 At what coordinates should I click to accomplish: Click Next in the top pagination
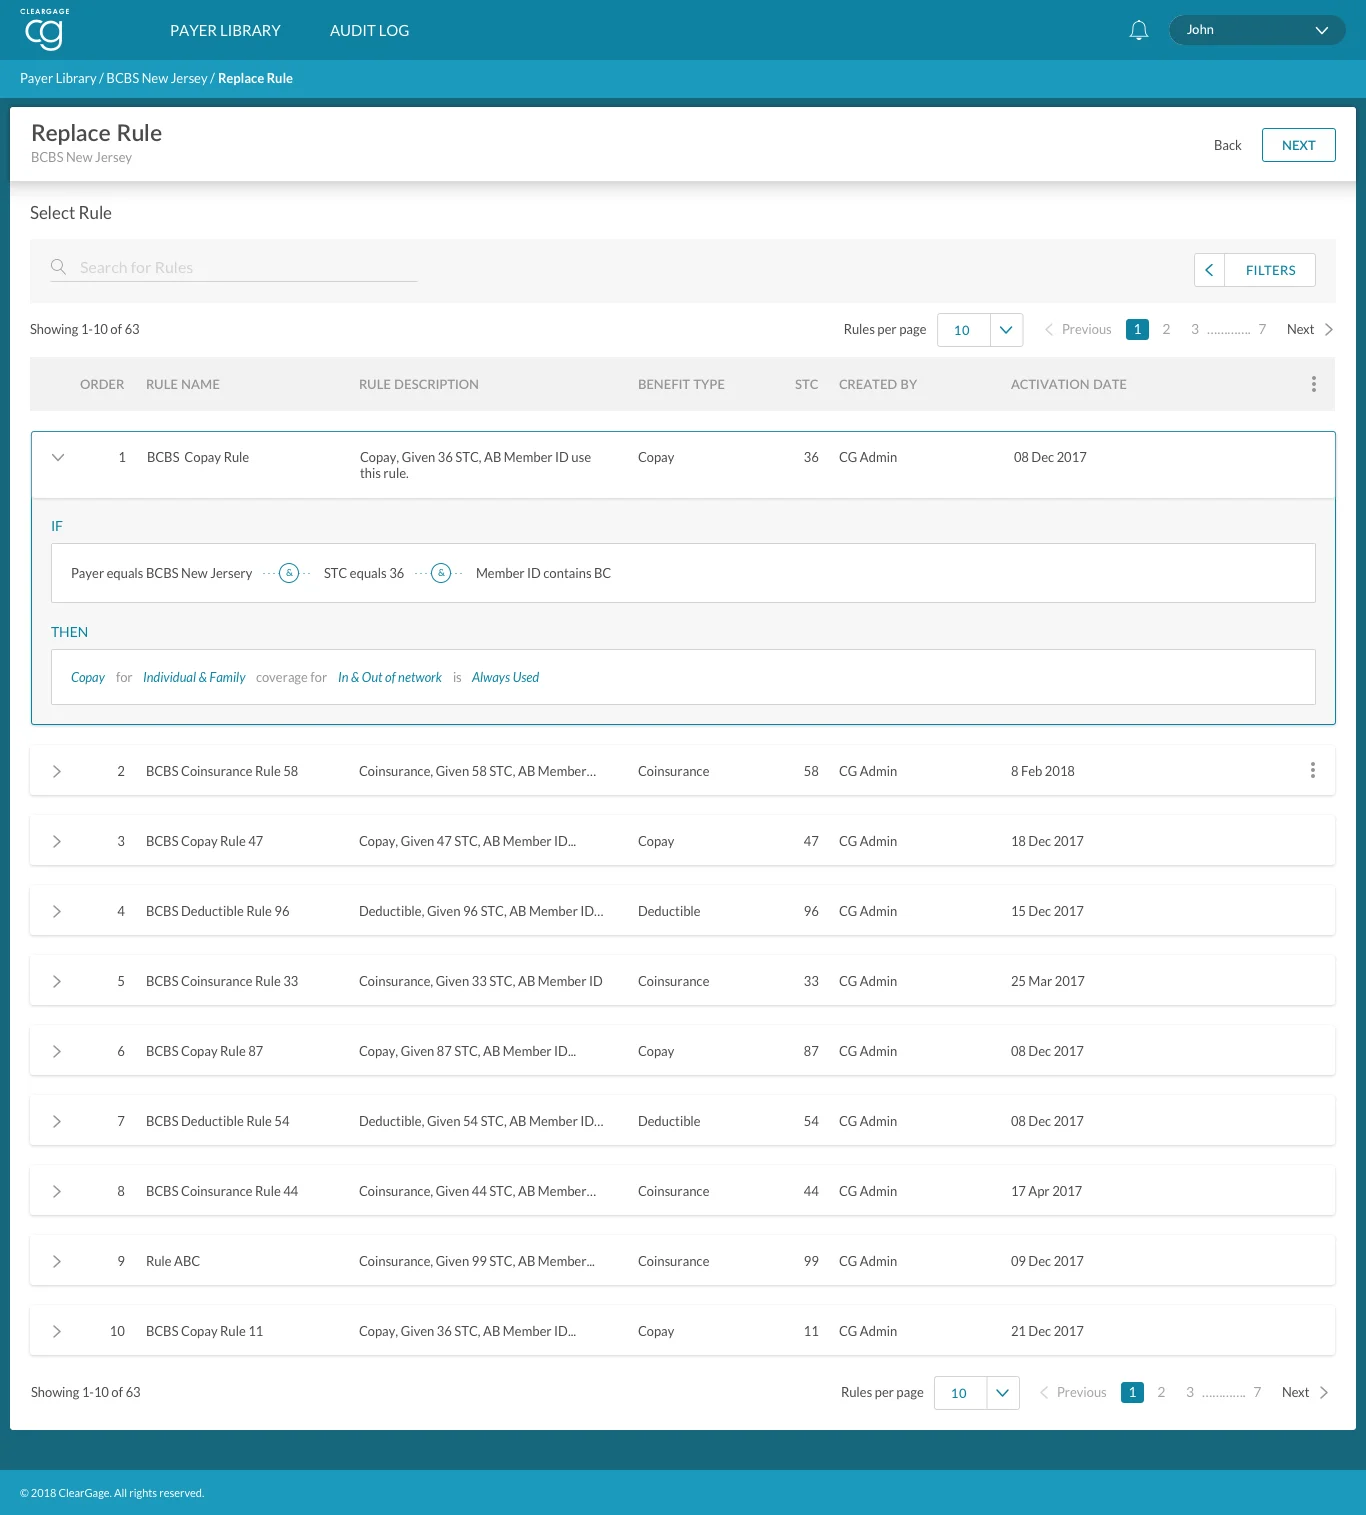1310,329
